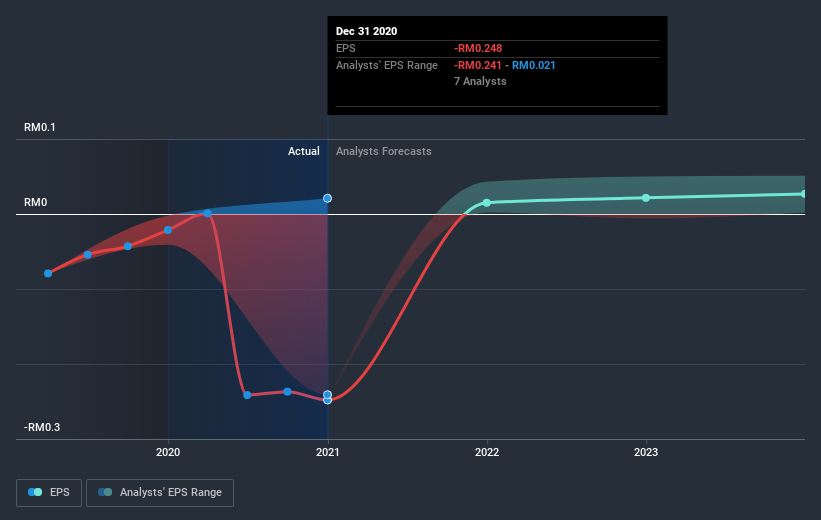Click the -RM0.3 axis label
The height and width of the screenshot is (520, 821).
pyautogui.click(x=42, y=427)
